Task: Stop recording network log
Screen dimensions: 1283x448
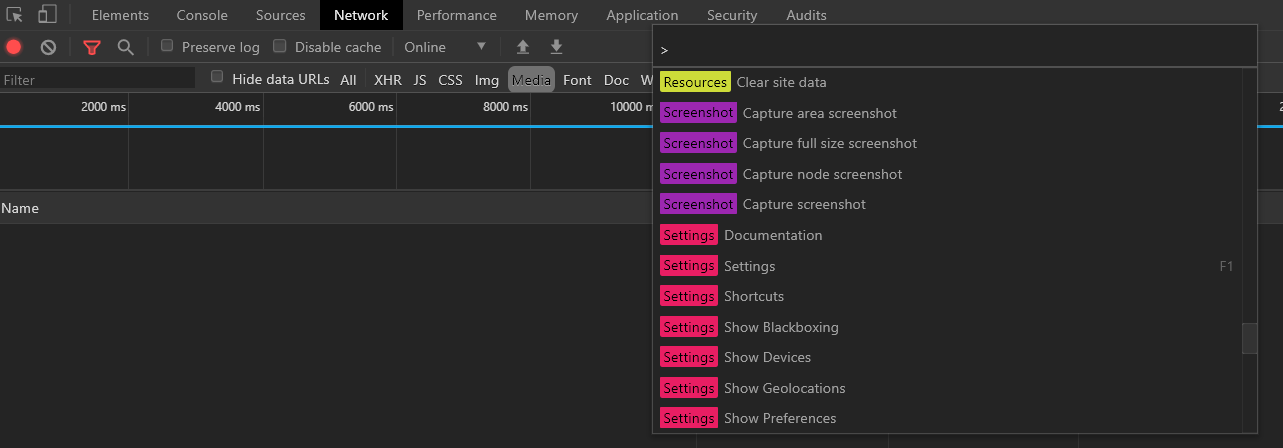Action: coord(14,47)
